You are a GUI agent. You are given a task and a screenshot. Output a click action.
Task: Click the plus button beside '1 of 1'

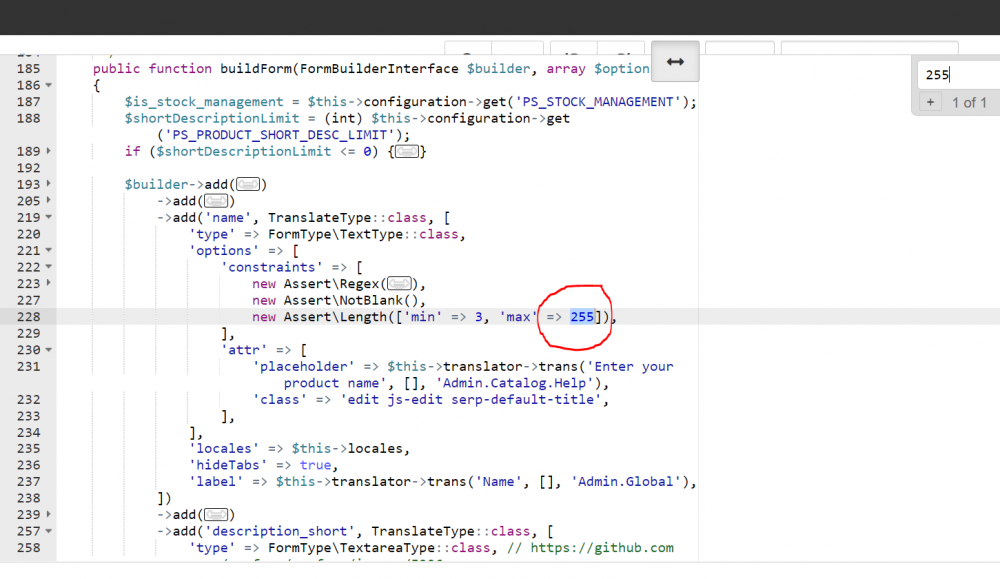[930, 102]
